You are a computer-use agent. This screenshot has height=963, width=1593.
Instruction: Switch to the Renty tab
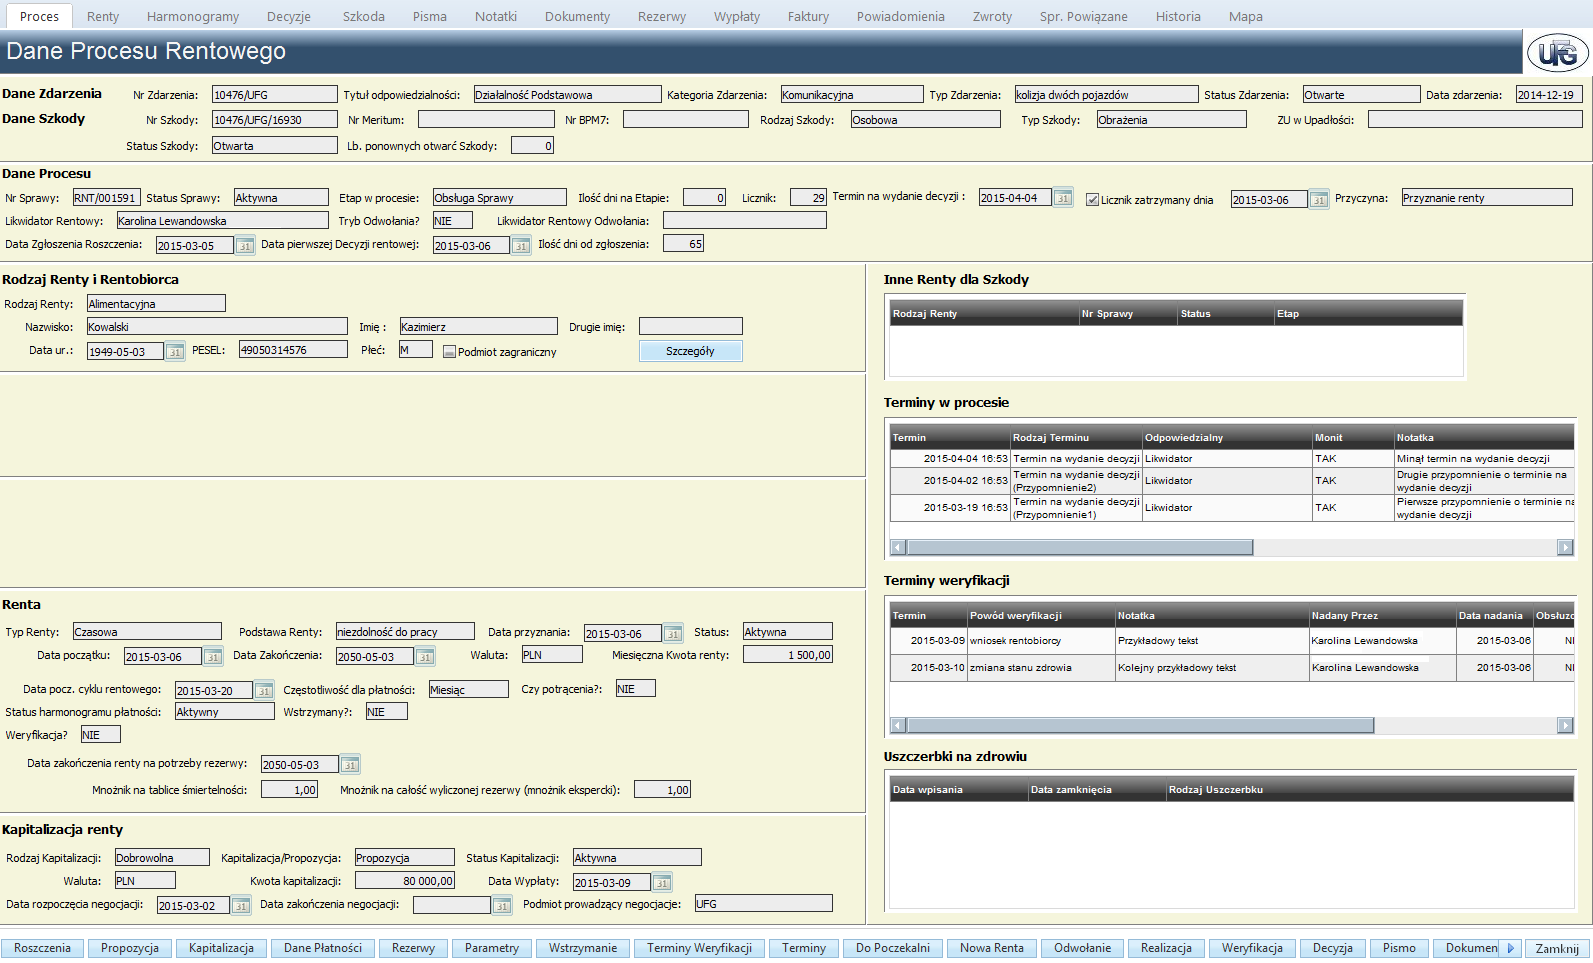tap(103, 16)
